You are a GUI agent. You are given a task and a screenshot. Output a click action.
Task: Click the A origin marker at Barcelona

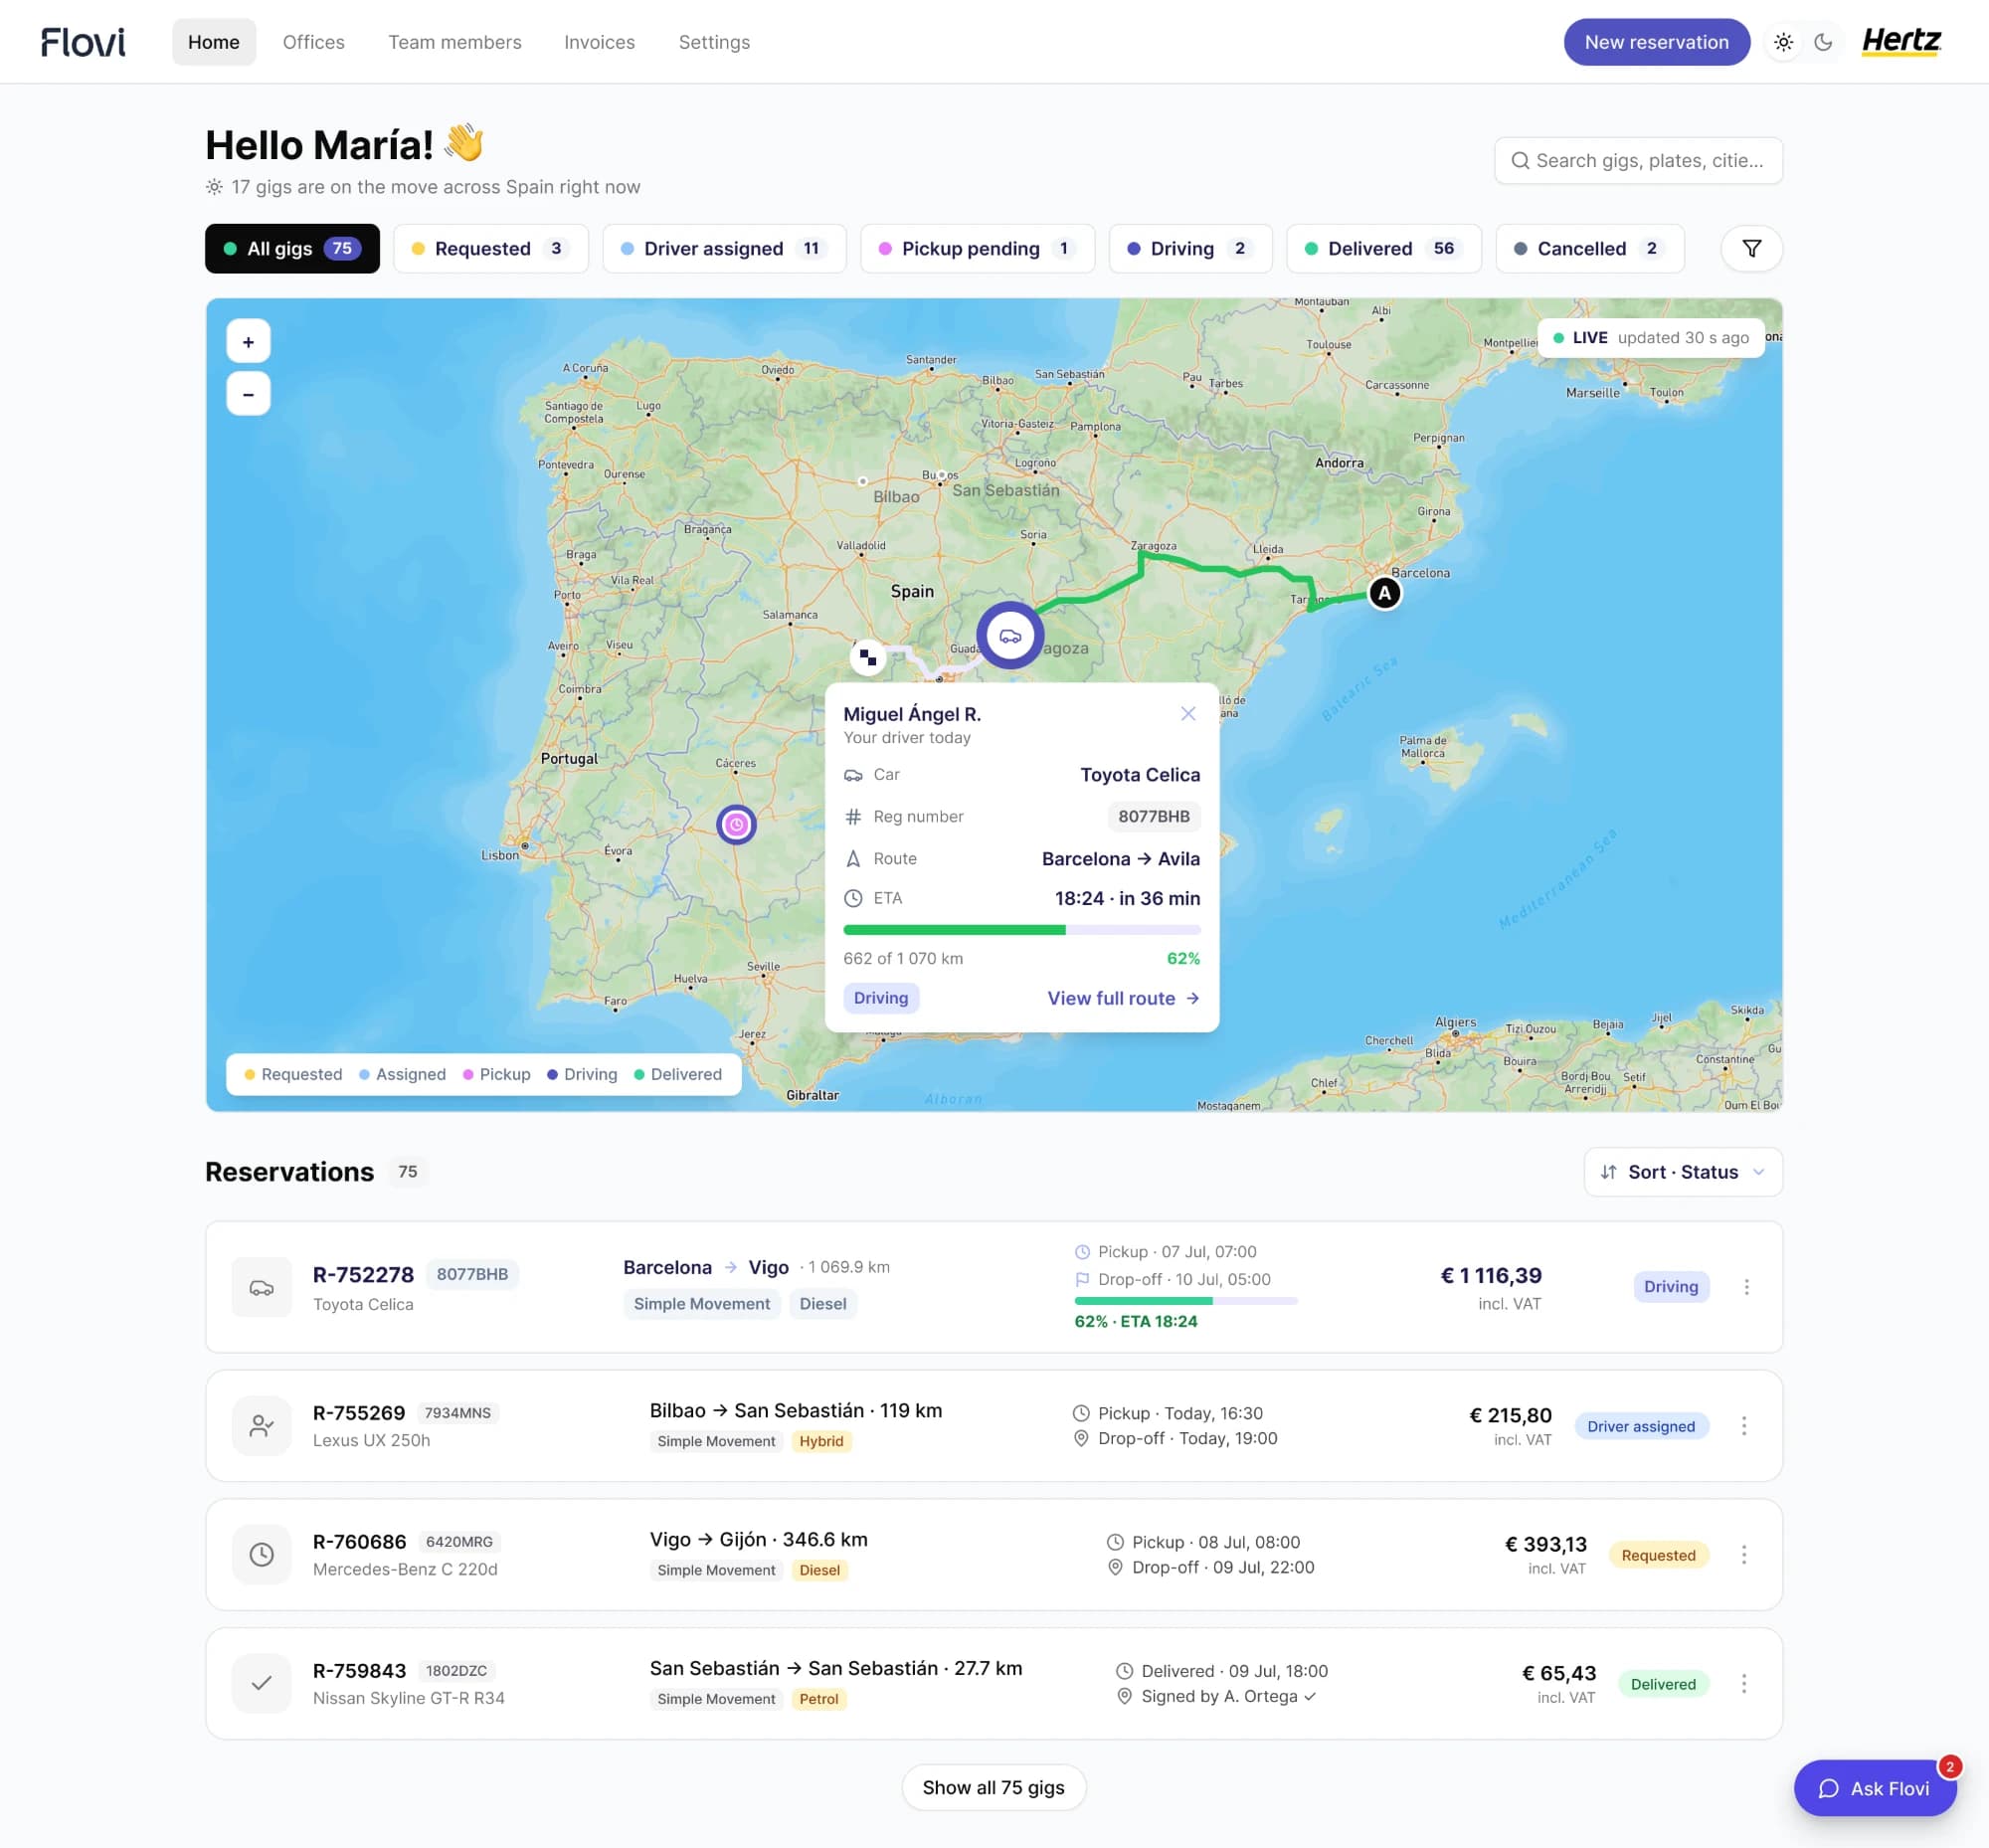[x=1384, y=593]
